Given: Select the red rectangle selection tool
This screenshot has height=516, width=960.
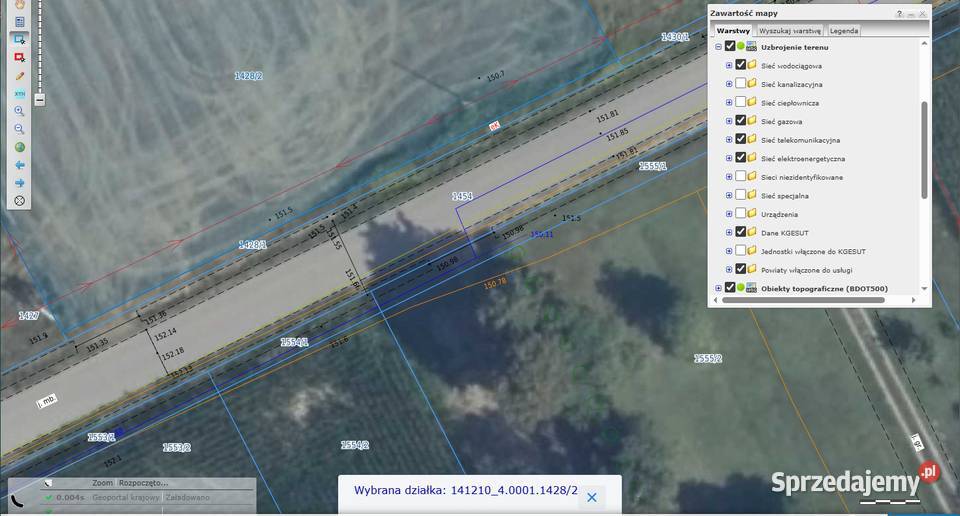Looking at the screenshot, I should click(19, 57).
